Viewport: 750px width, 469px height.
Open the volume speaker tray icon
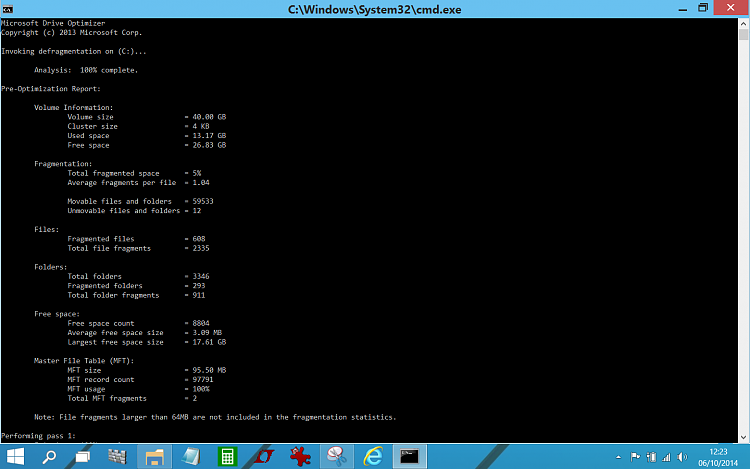pos(683,457)
